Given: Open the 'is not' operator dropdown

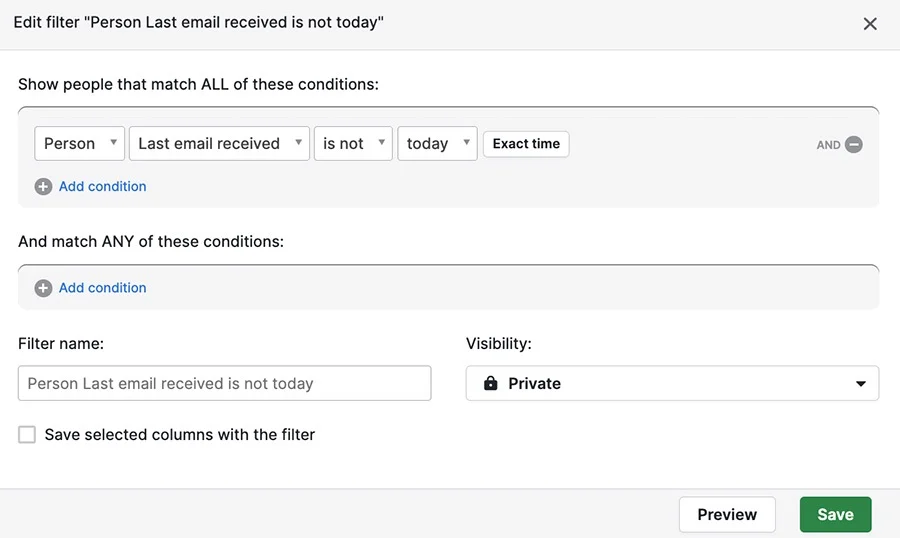Looking at the screenshot, I should point(353,144).
